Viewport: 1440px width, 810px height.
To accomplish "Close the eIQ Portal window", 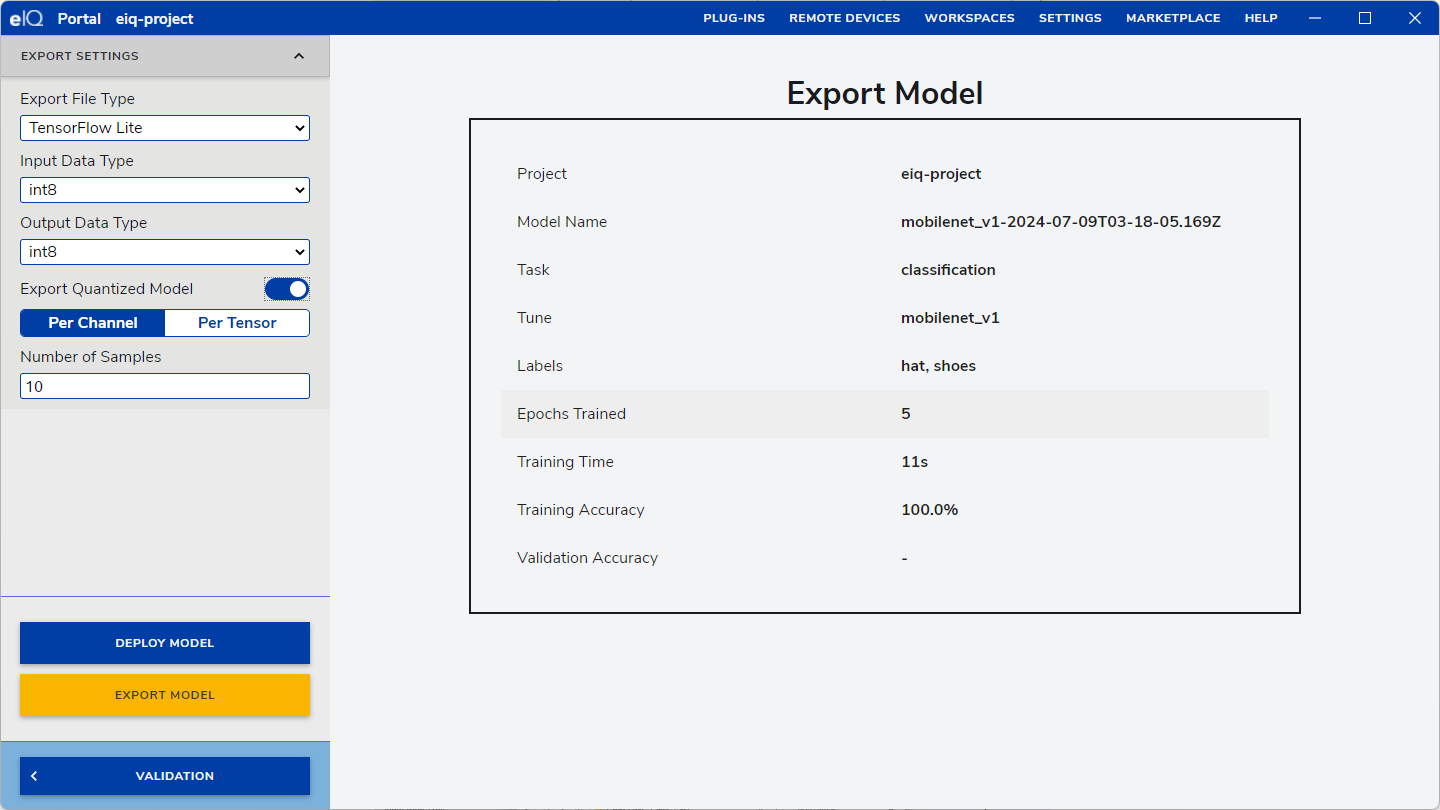I will (x=1414, y=18).
